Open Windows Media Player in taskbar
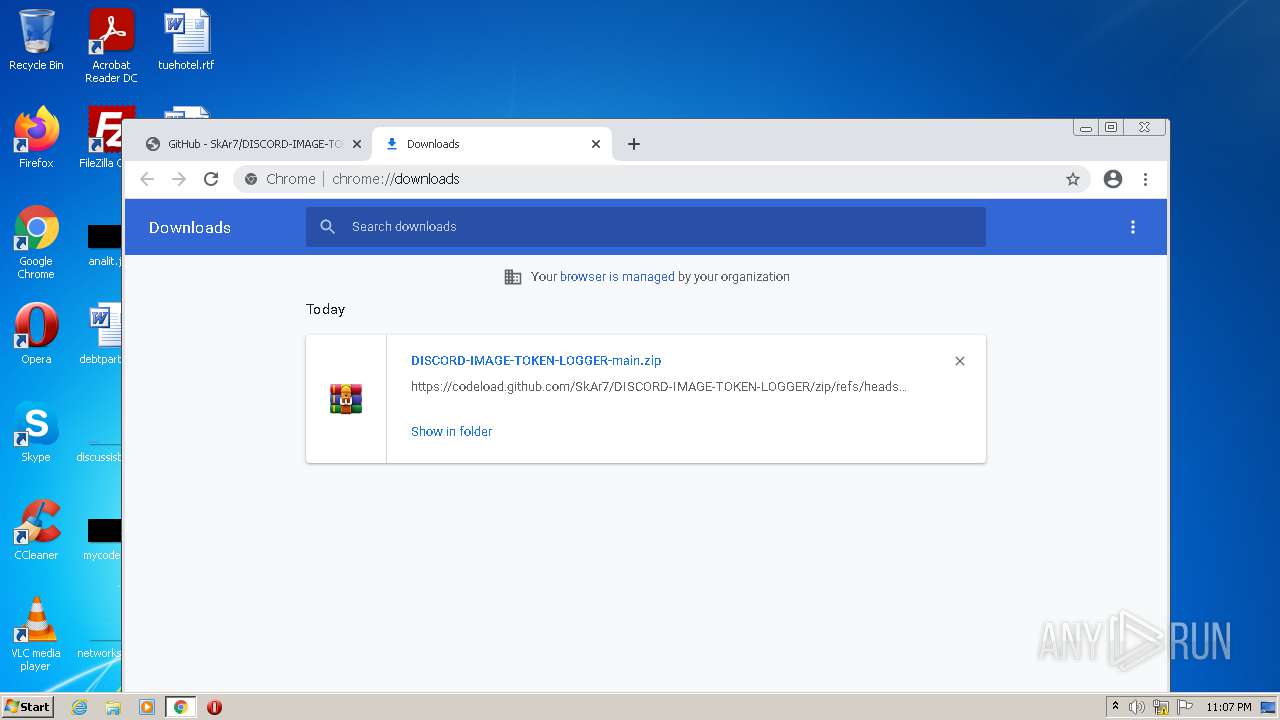The width and height of the screenshot is (1280, 720). tap(147, 707)
